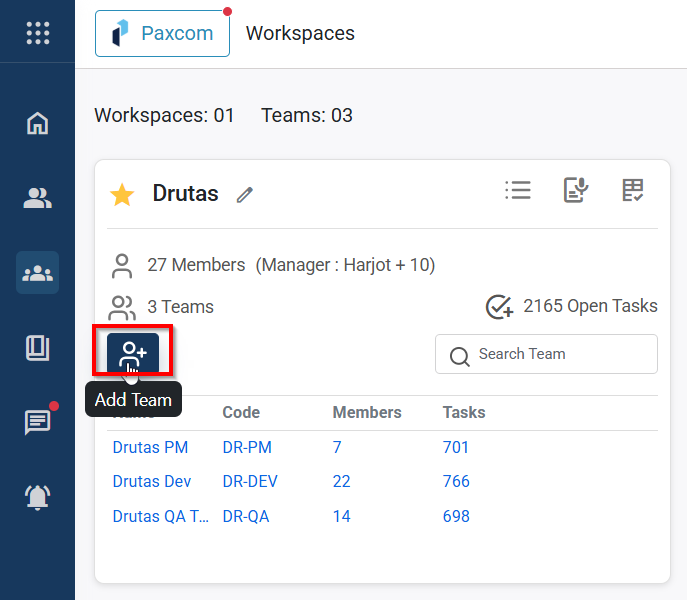
Task: Open the chat messages sidebar icon
Action: click(x=37, y=421)
